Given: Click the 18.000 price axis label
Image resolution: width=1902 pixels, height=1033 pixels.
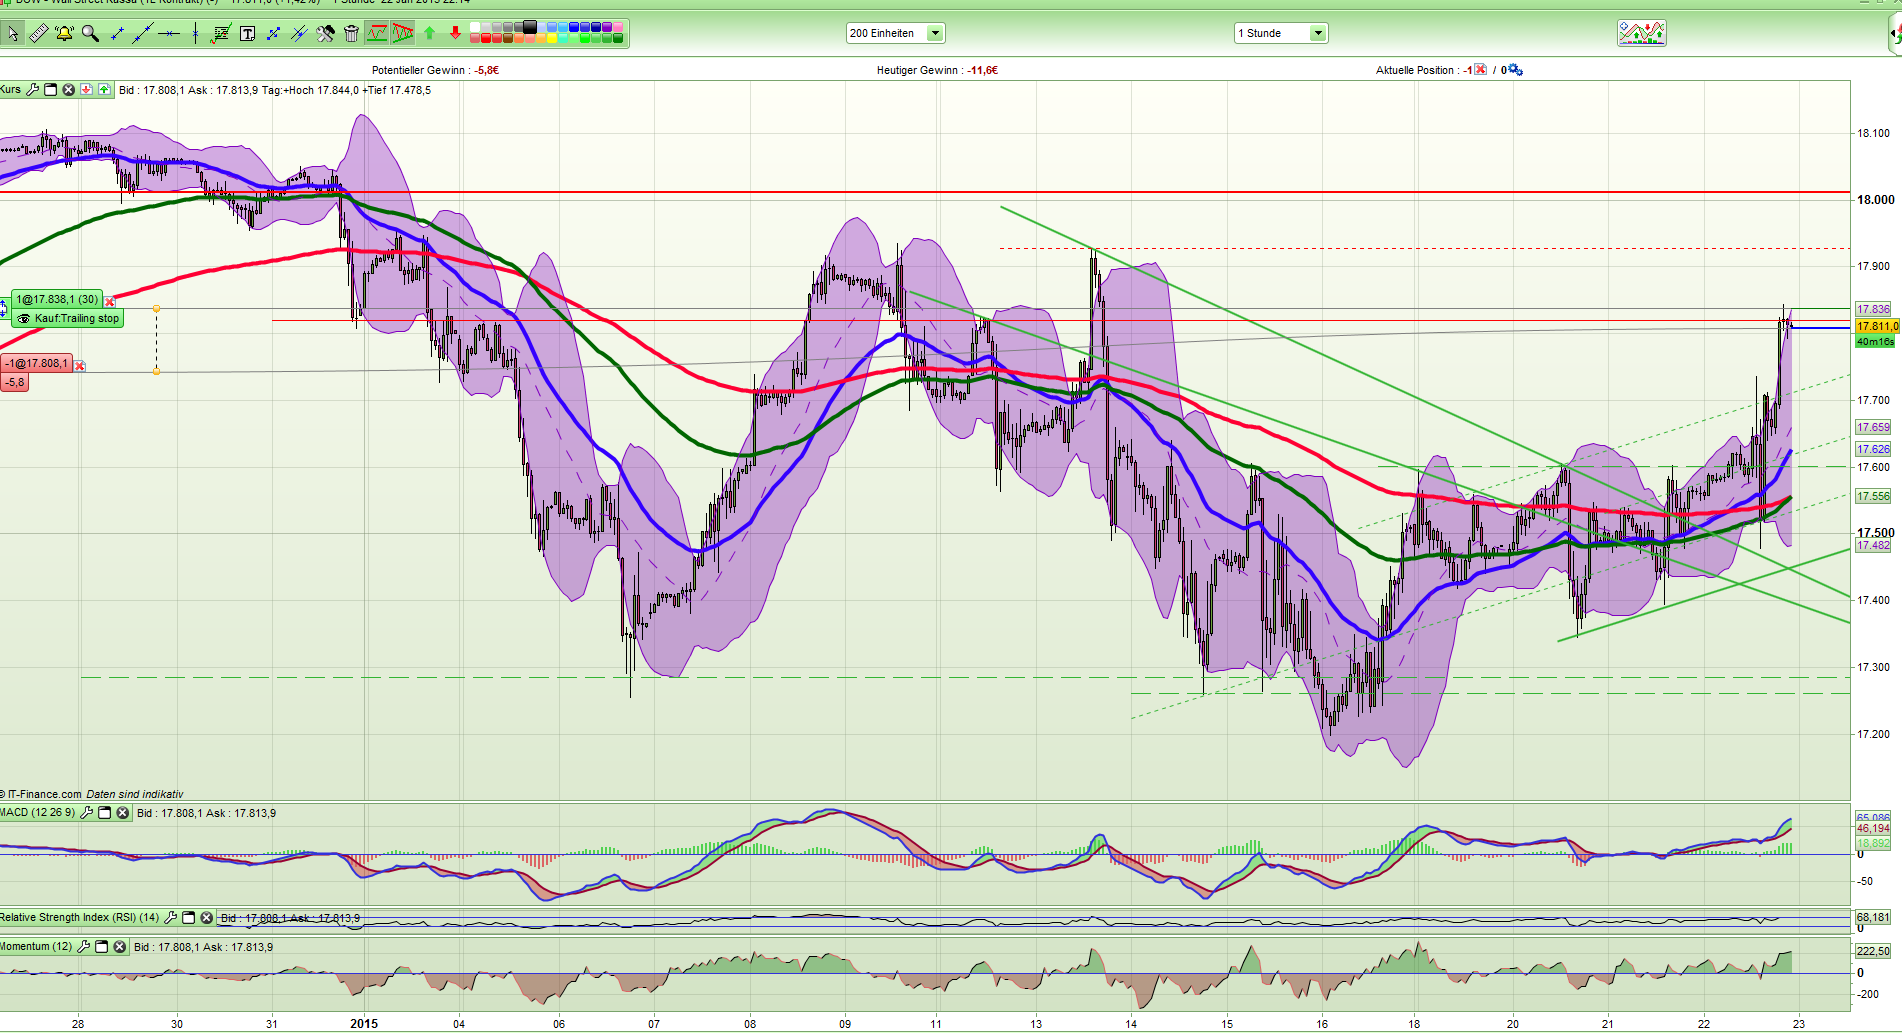Looking at the screenshot, I should [1876, 200].
